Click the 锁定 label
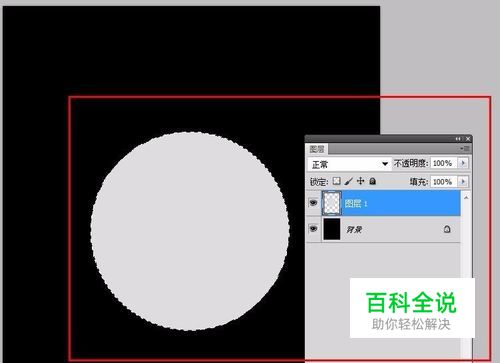Image resolution: width=500 pixels, height=363 pixels. click(319, 182)
